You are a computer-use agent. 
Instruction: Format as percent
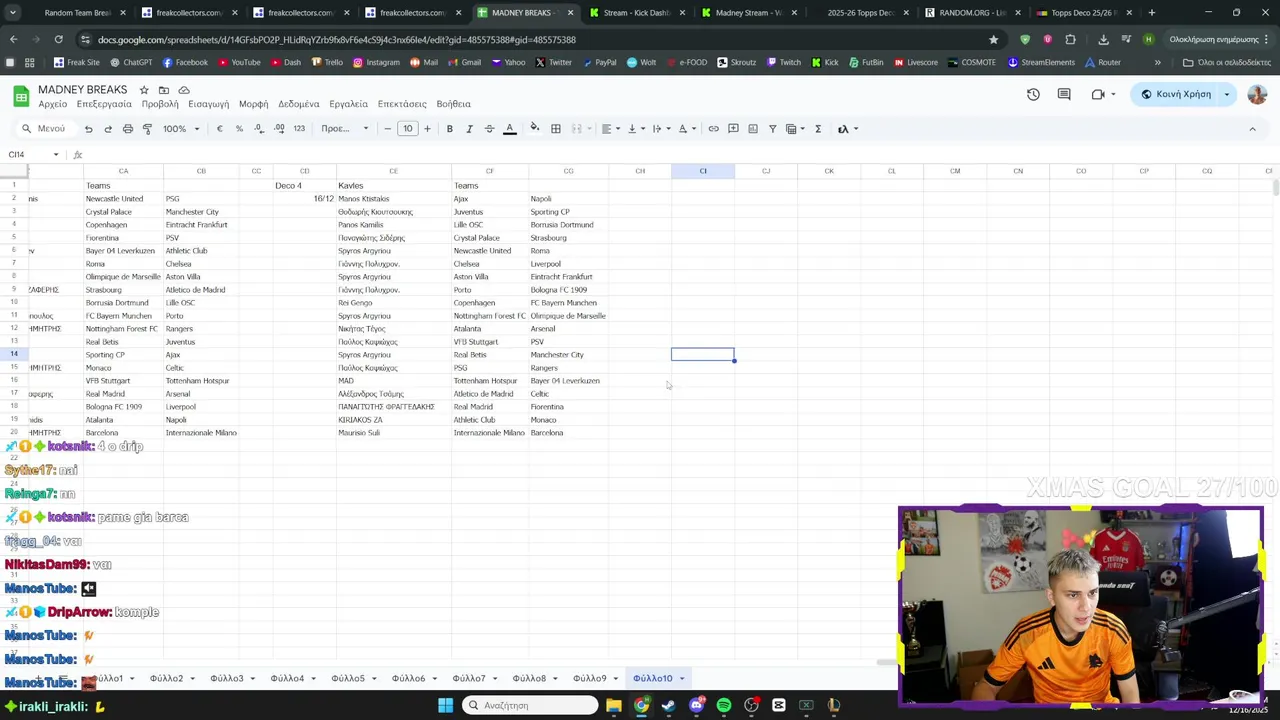tap(239, 129)
